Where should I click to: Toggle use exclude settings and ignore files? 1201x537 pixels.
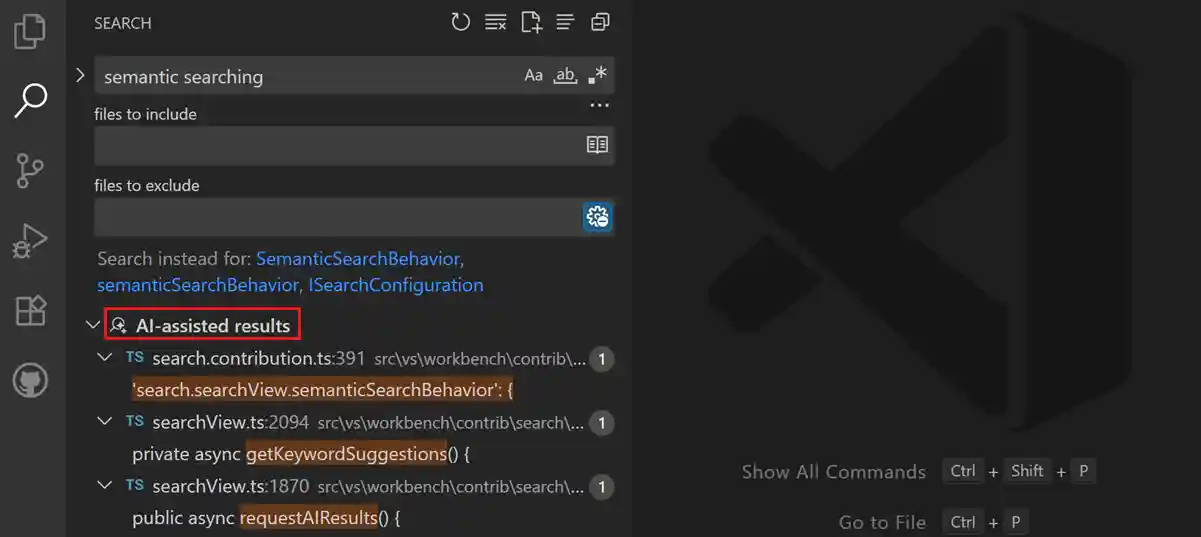597,217
